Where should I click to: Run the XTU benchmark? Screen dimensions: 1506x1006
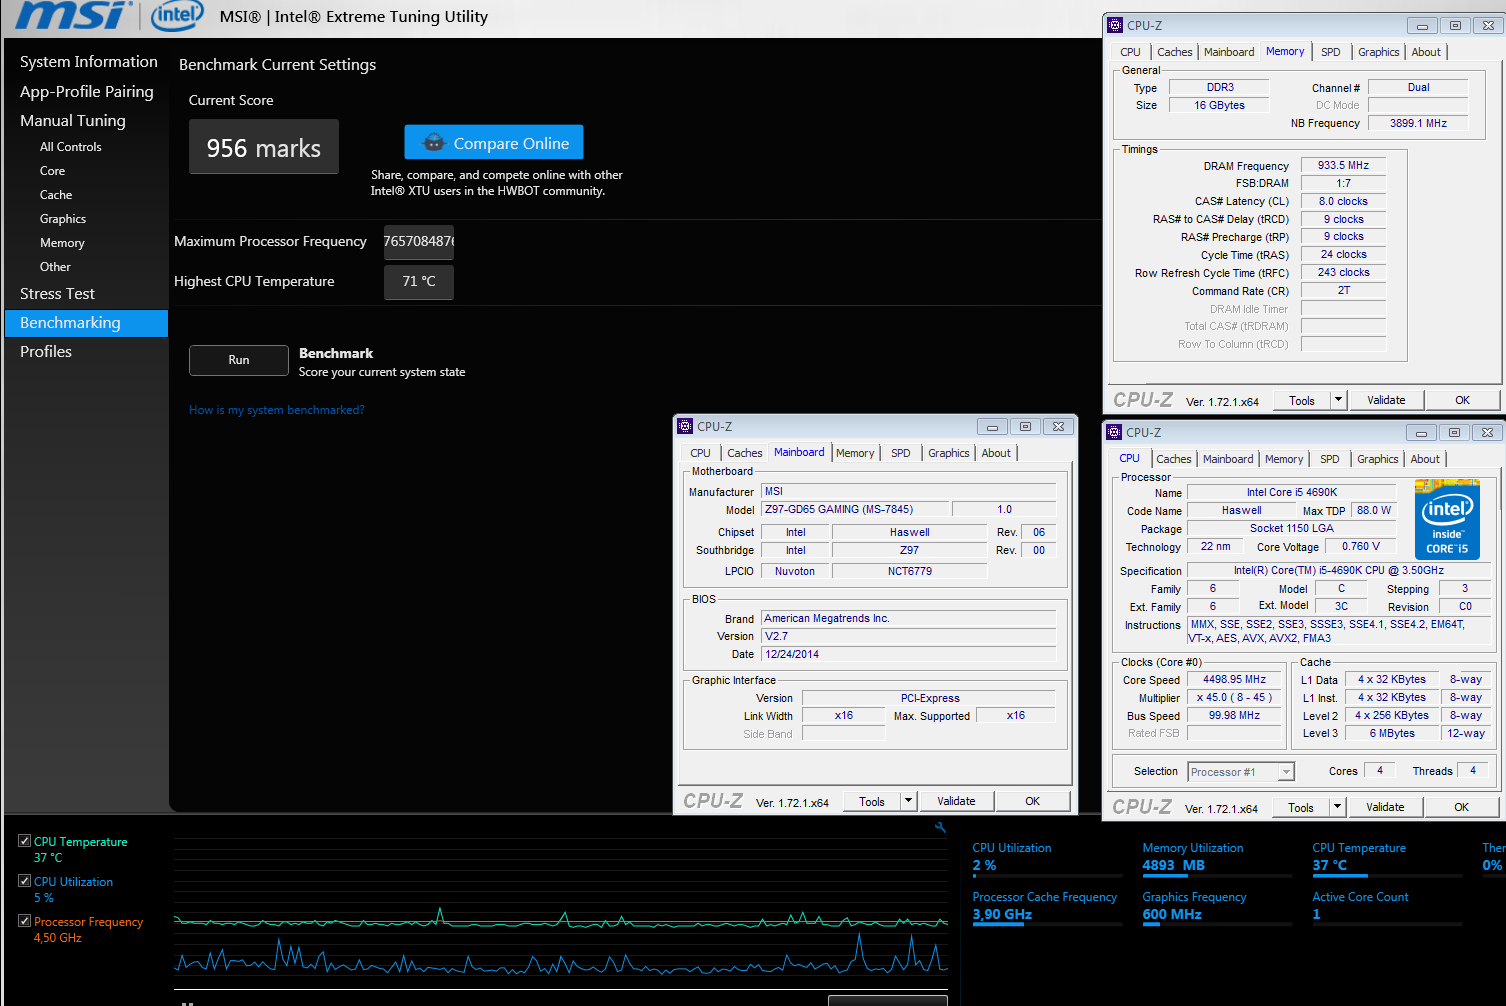tap(239, 360)
